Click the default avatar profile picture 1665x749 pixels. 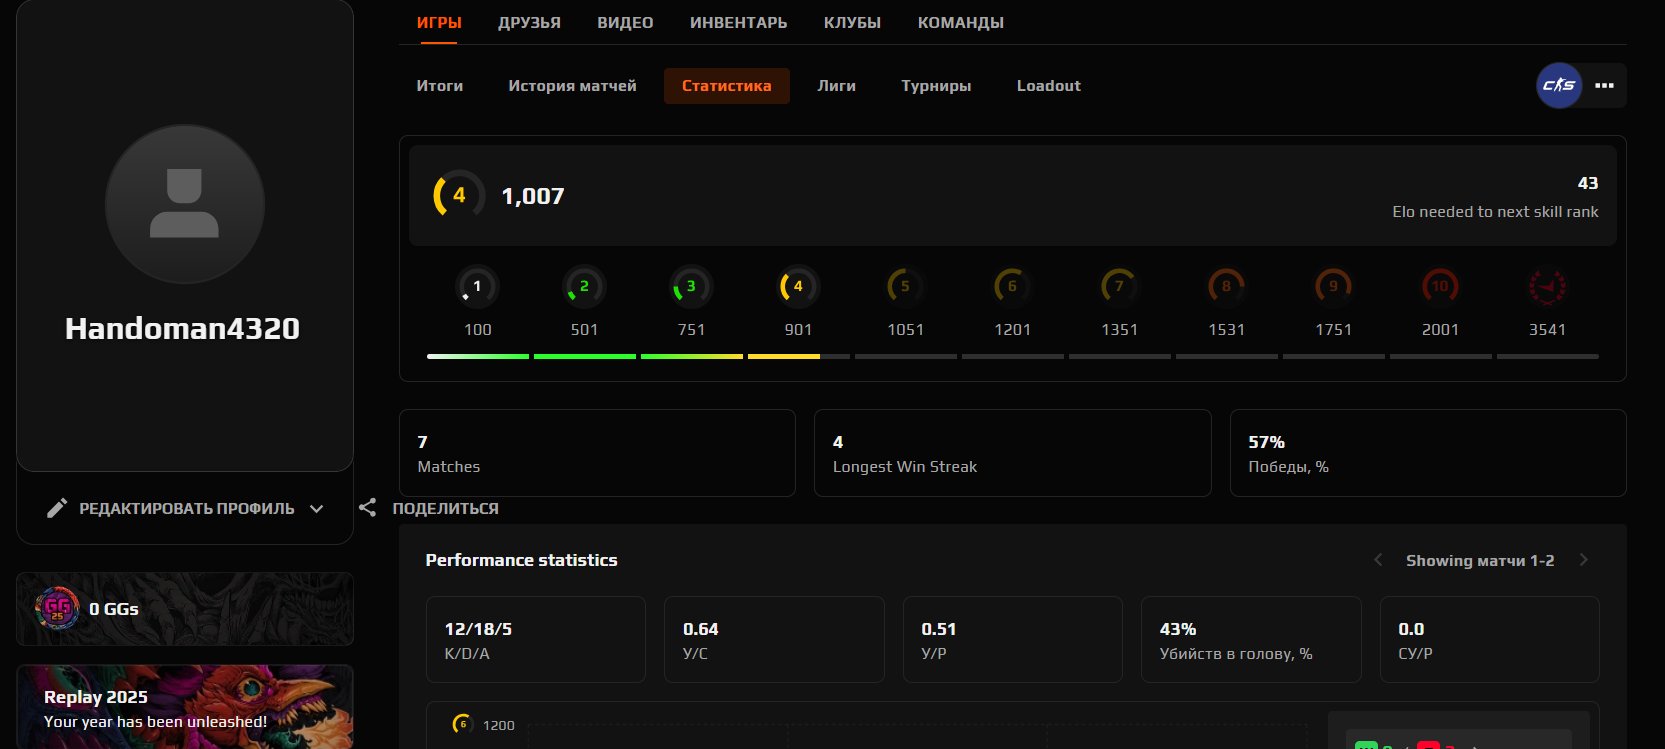coord(185,204)
